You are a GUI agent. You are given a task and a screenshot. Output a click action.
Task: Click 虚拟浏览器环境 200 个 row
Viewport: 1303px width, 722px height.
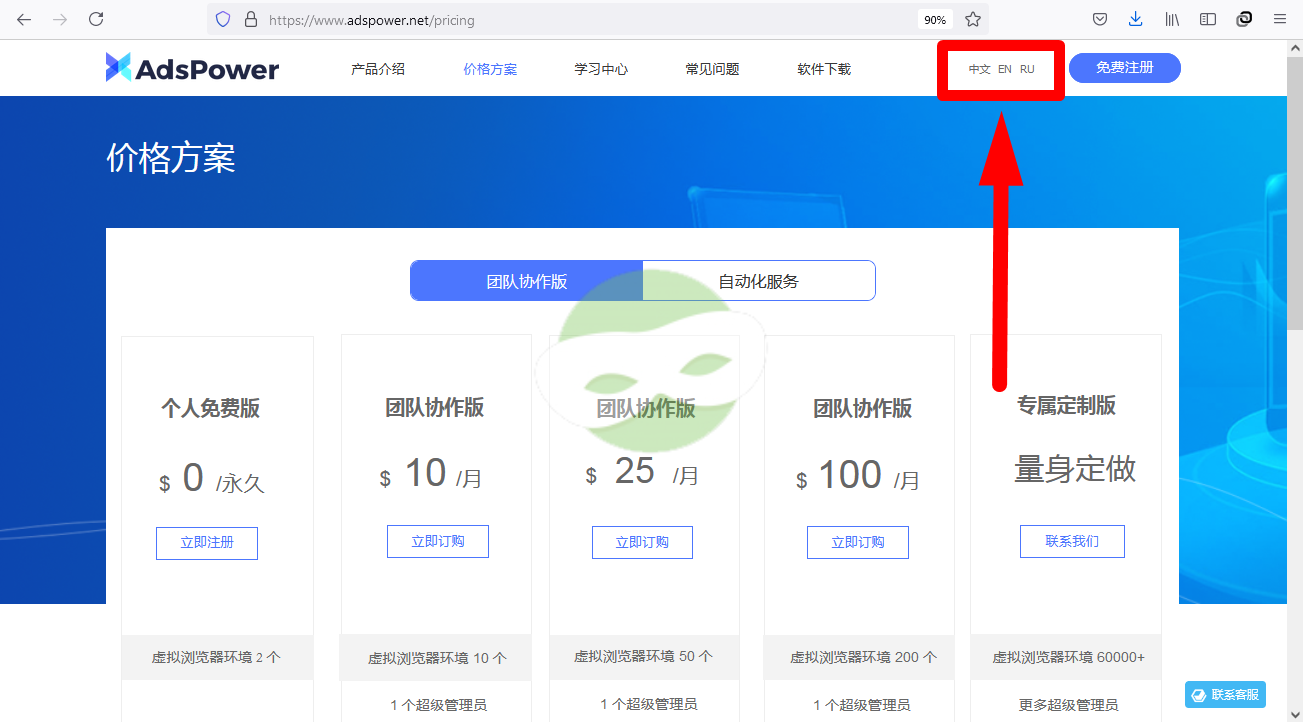coord(859,658)
